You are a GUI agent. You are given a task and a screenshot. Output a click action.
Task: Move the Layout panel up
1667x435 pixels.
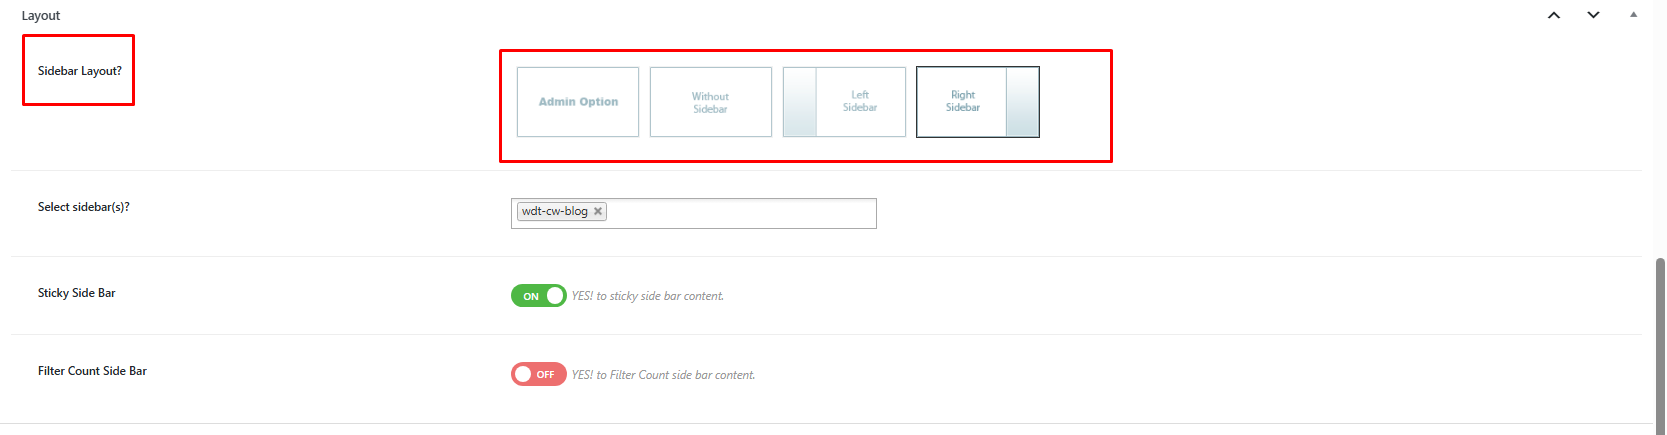(1554, 15)
